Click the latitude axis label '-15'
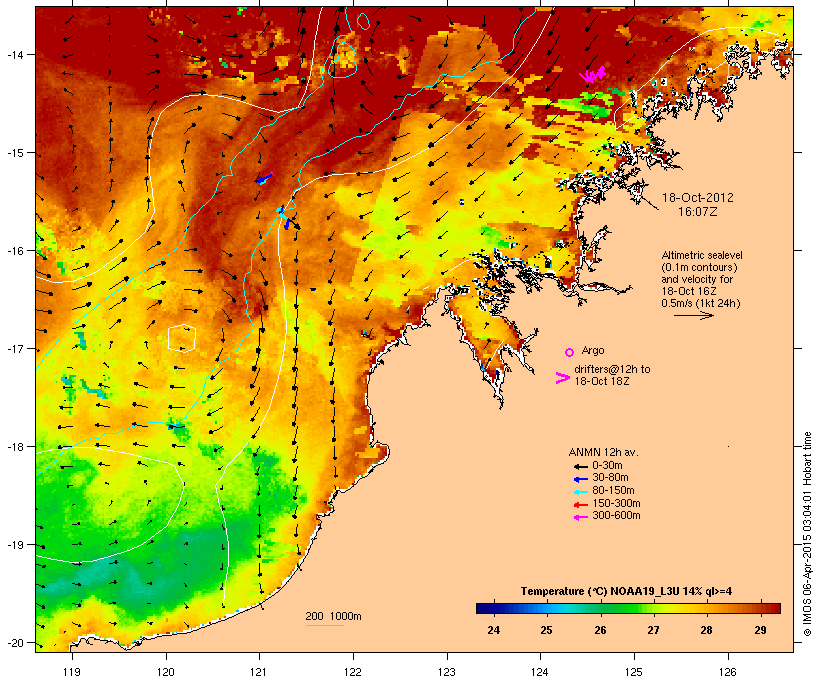Viewport: 820px width, 680px height. pos(15,153)
